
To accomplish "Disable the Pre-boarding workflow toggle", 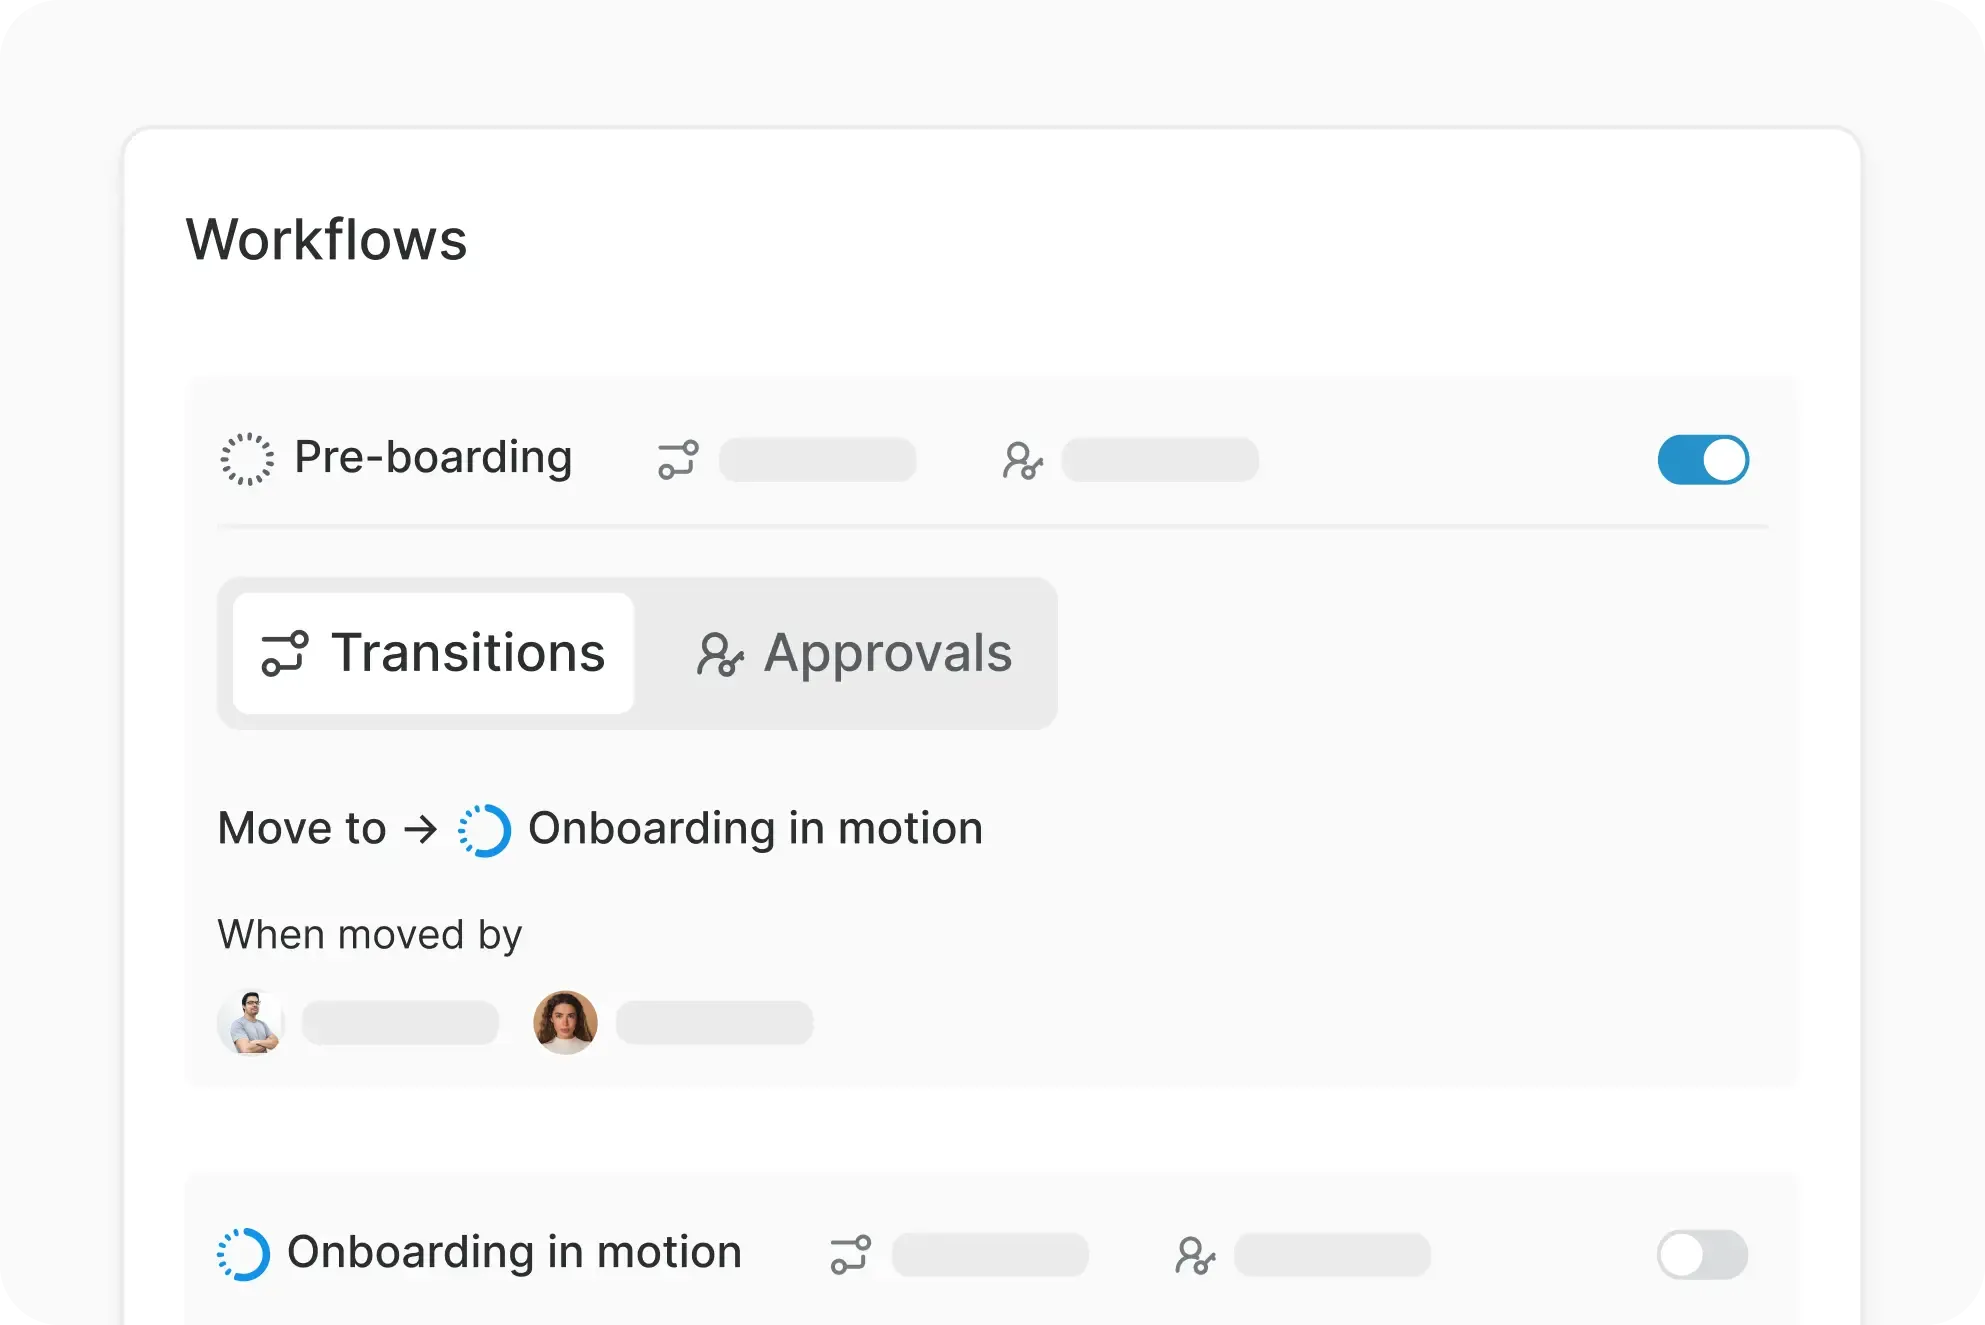I will (x=1702, y=459).
